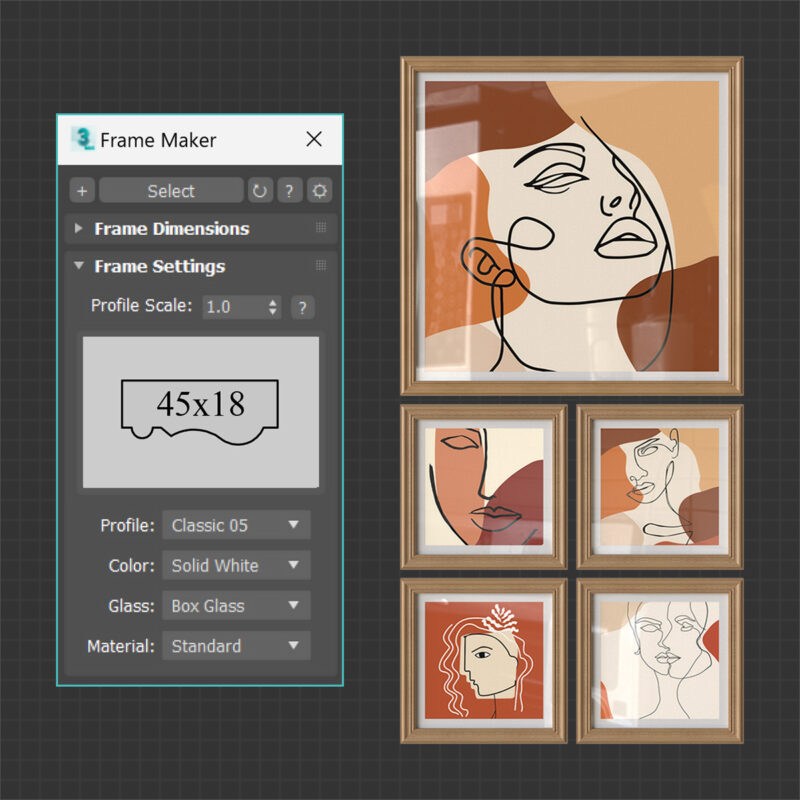Open the Material dropdown showing Standard
The image size is (800, 800).
(x=236, y=646)
